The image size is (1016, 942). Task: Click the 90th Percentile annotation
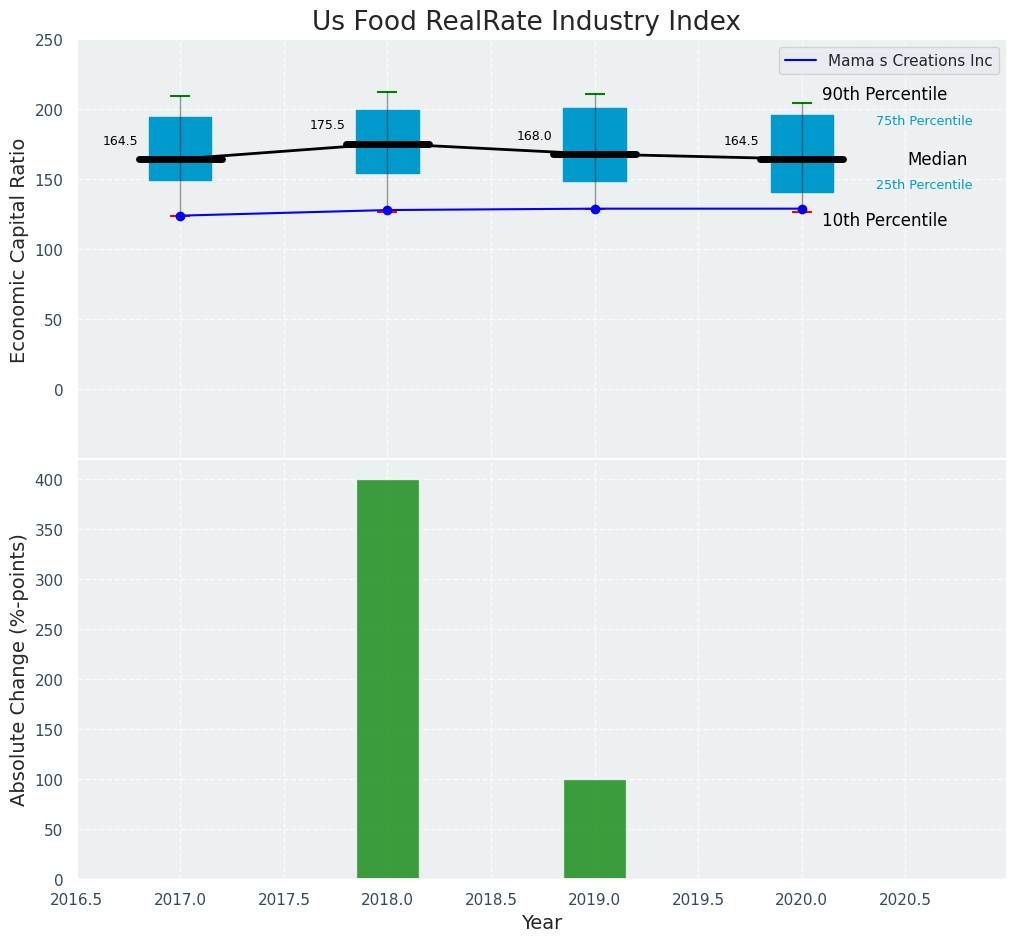pyautogui.click(x=884, y=94)
